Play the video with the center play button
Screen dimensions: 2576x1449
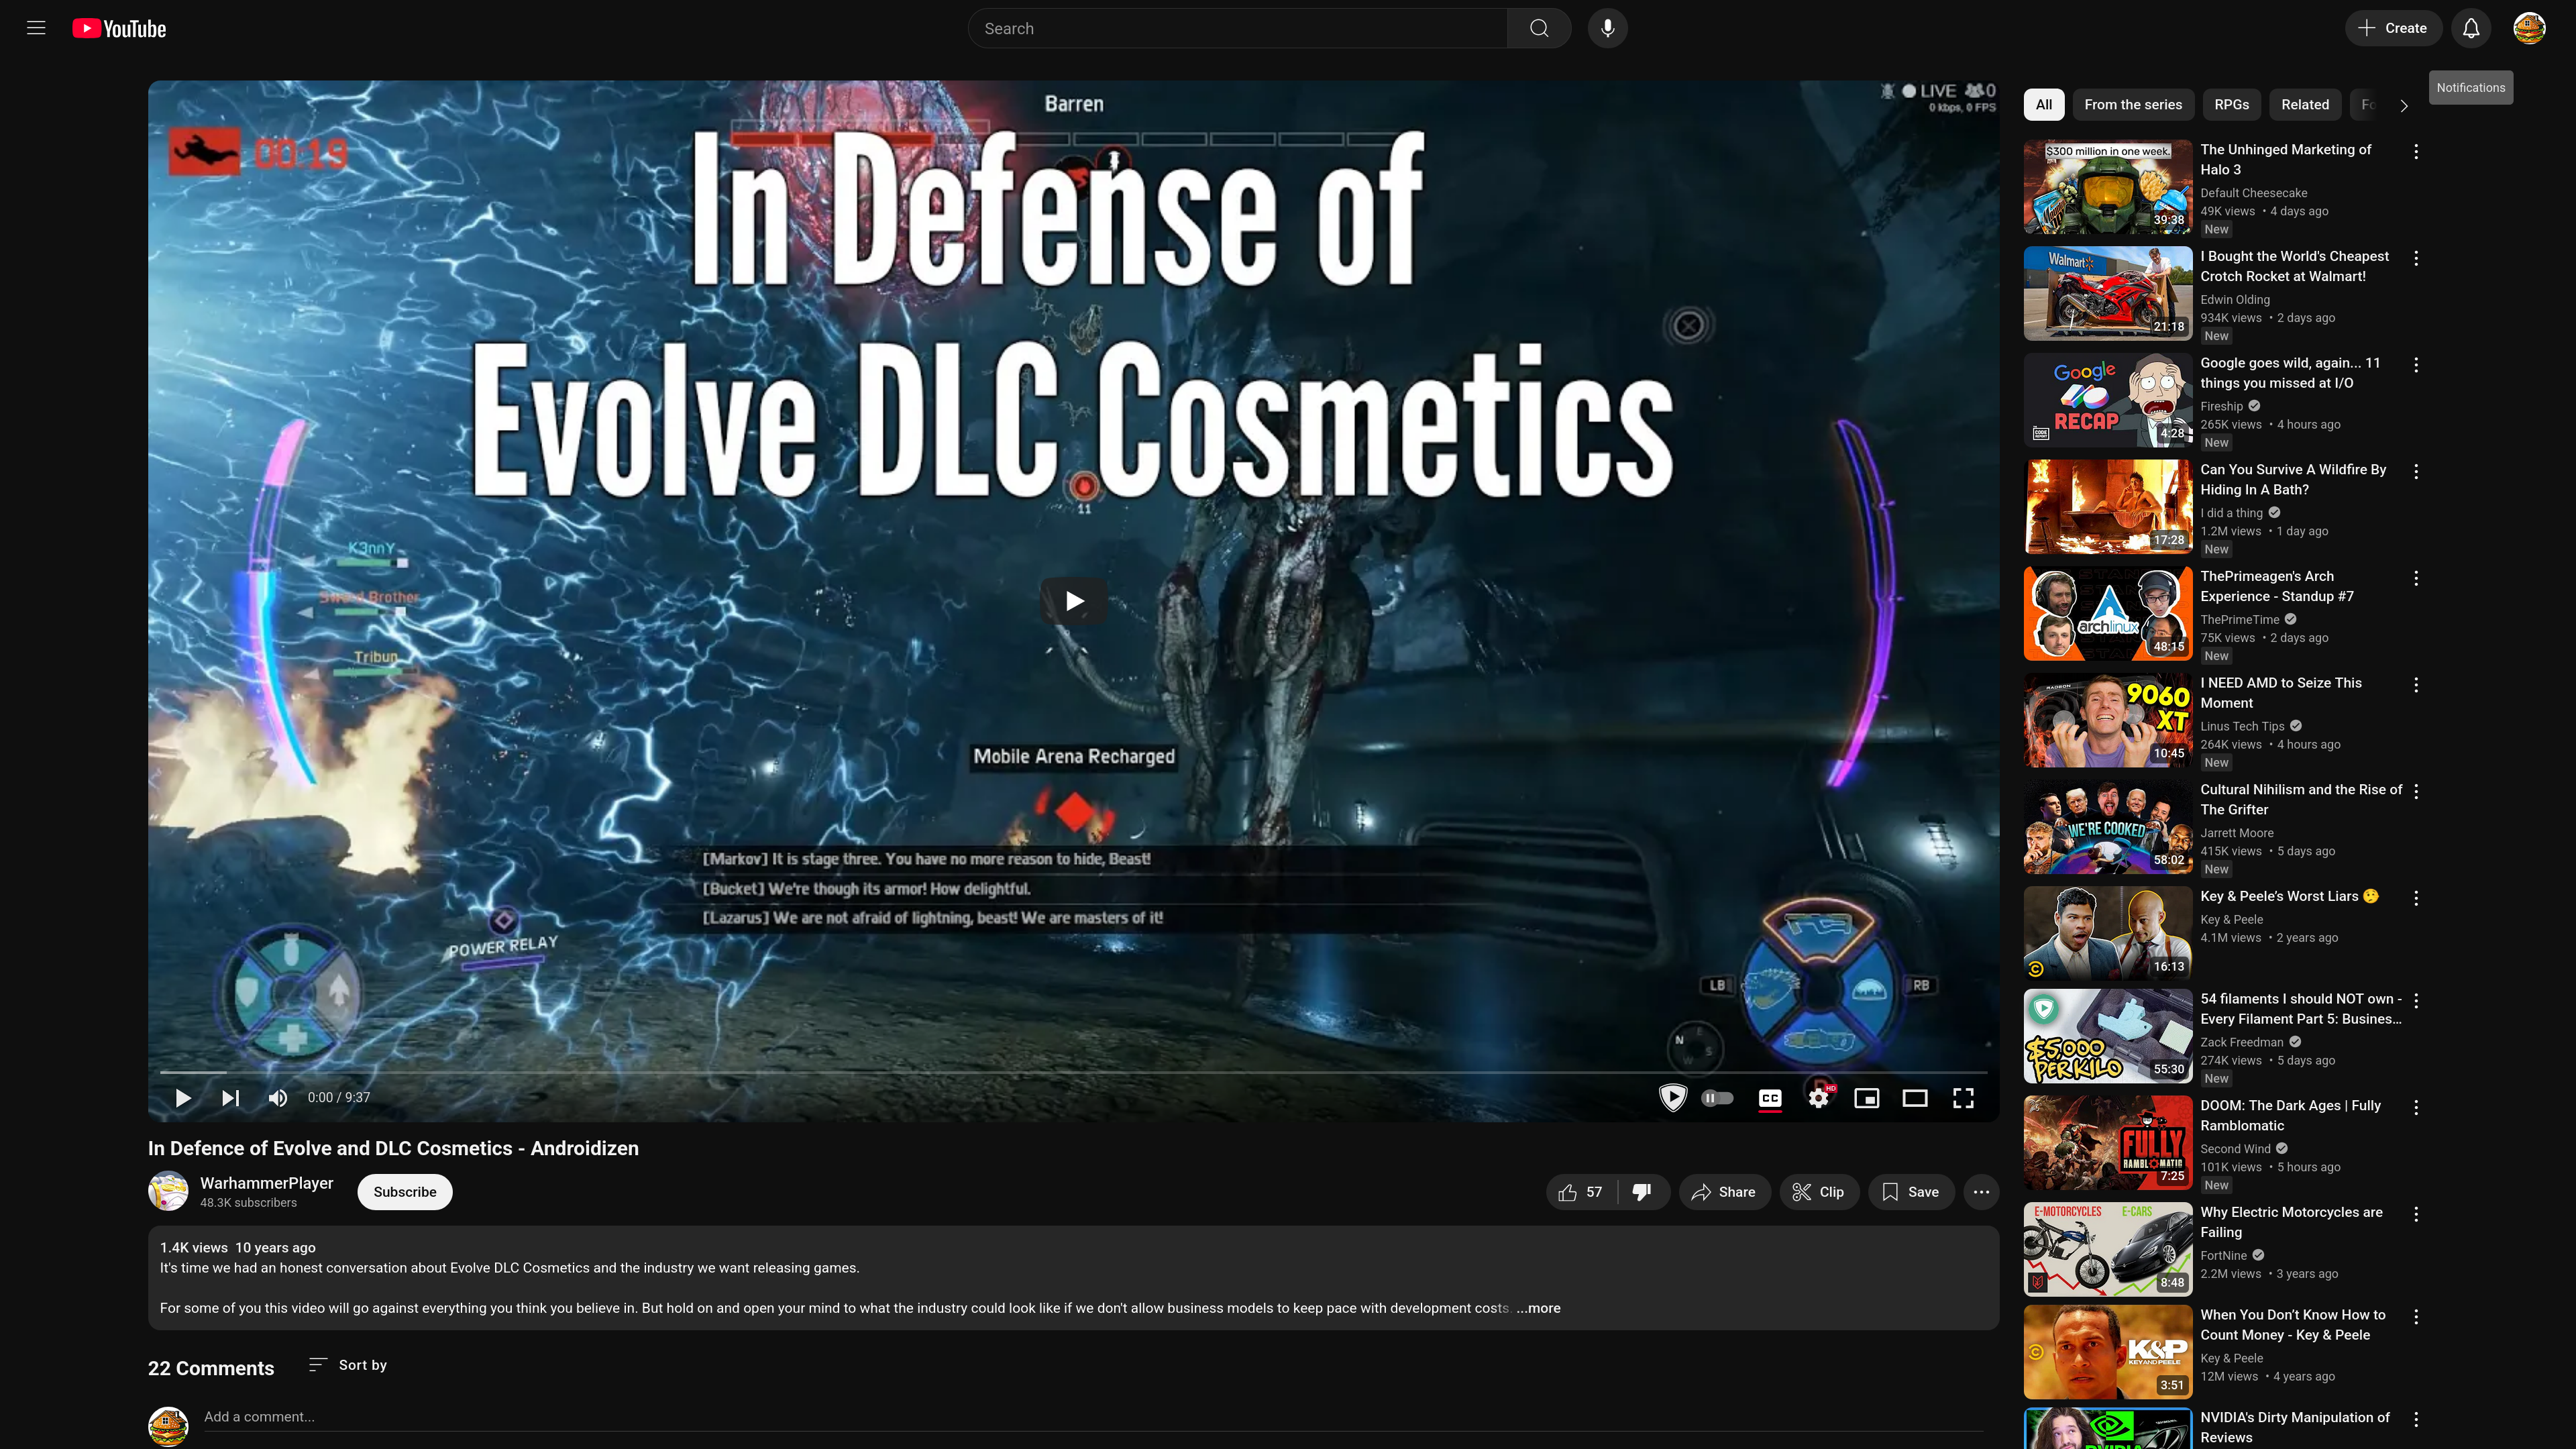[1074, 601]
